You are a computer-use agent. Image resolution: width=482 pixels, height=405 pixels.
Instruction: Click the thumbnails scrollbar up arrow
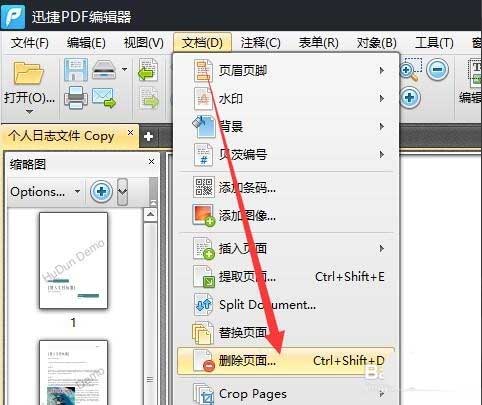150,214
